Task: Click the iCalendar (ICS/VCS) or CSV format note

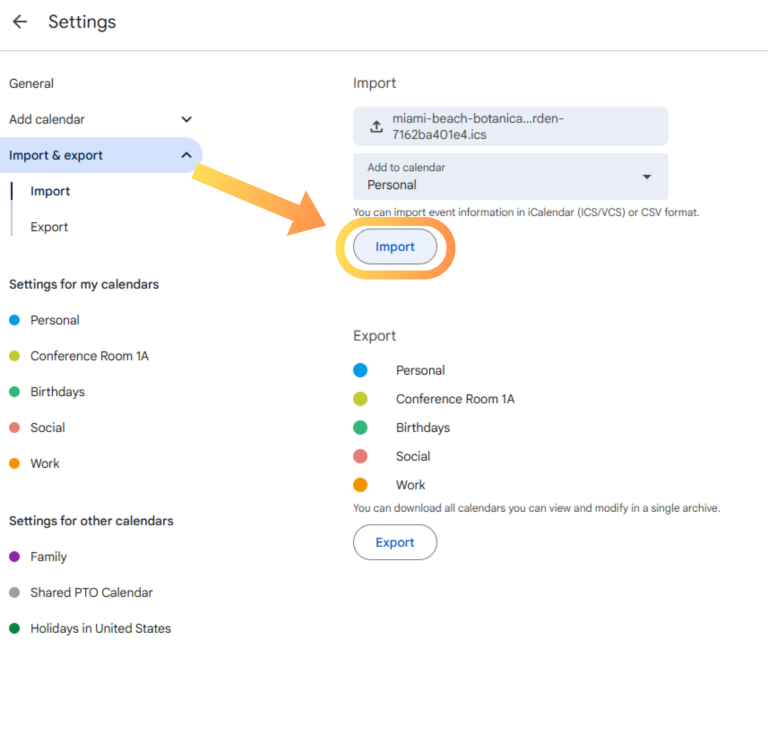Action: click(x=526, y=213)
